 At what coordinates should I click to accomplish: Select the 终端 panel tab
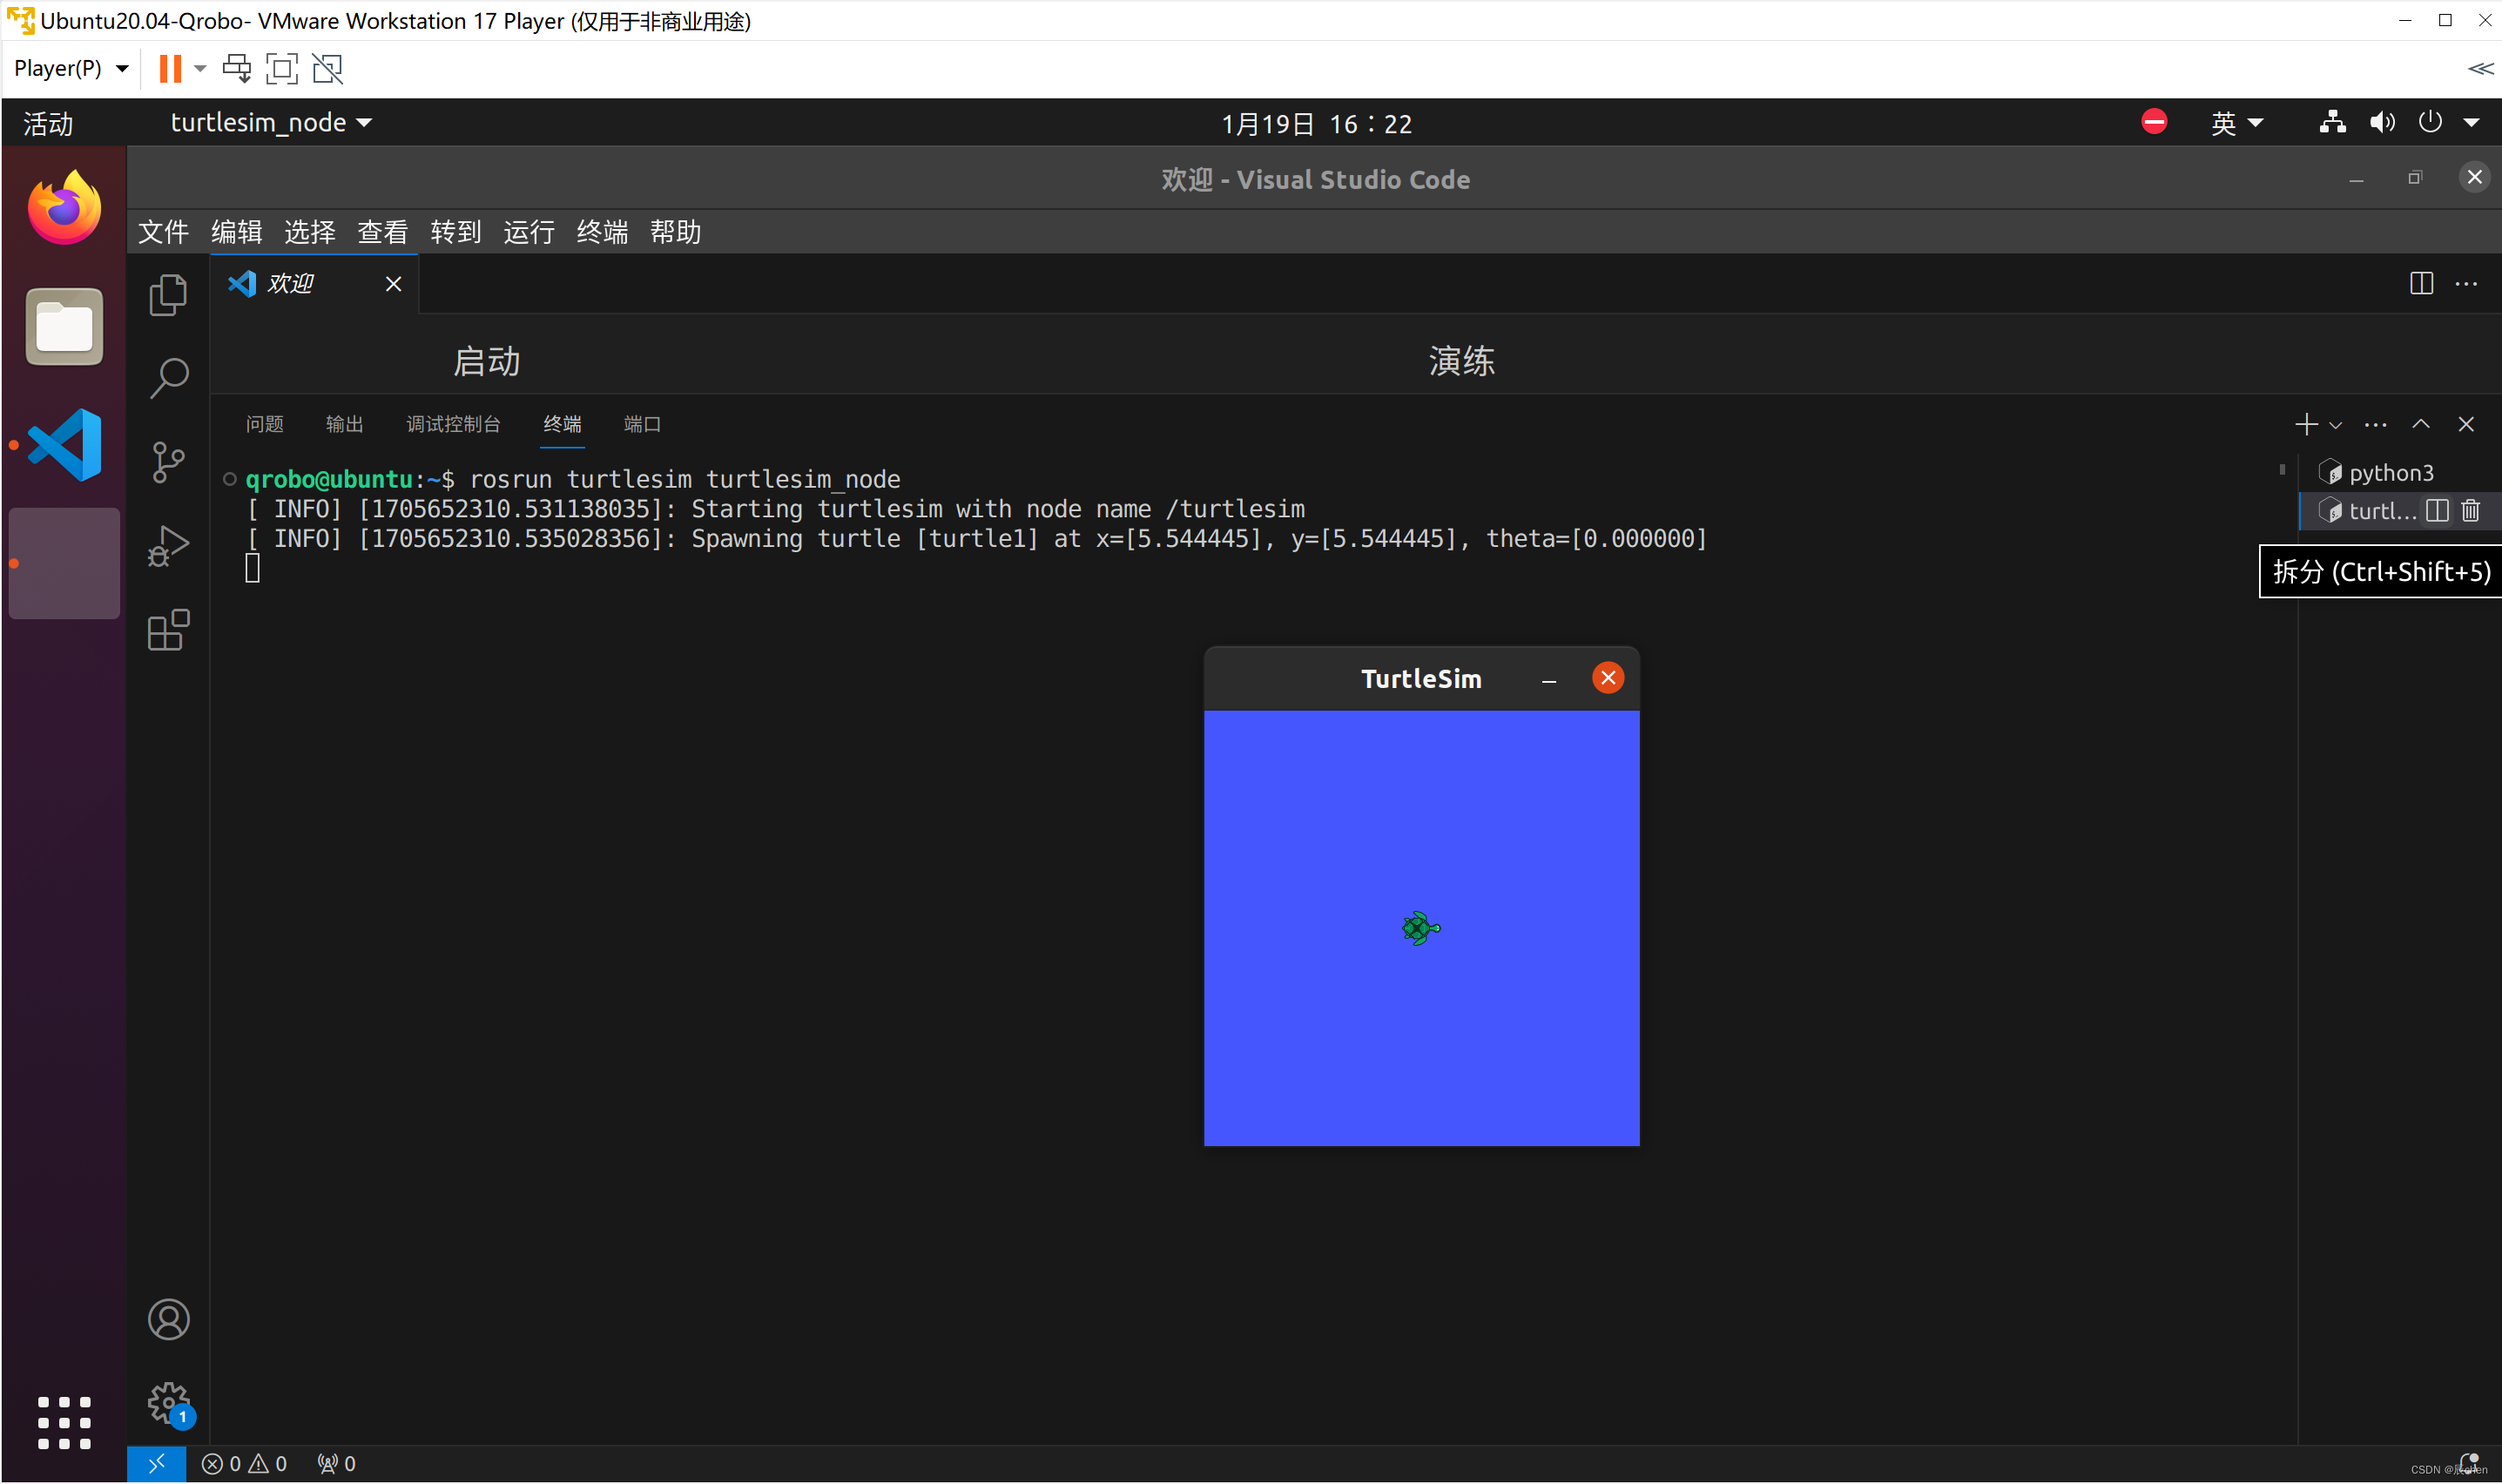[562, 424]
